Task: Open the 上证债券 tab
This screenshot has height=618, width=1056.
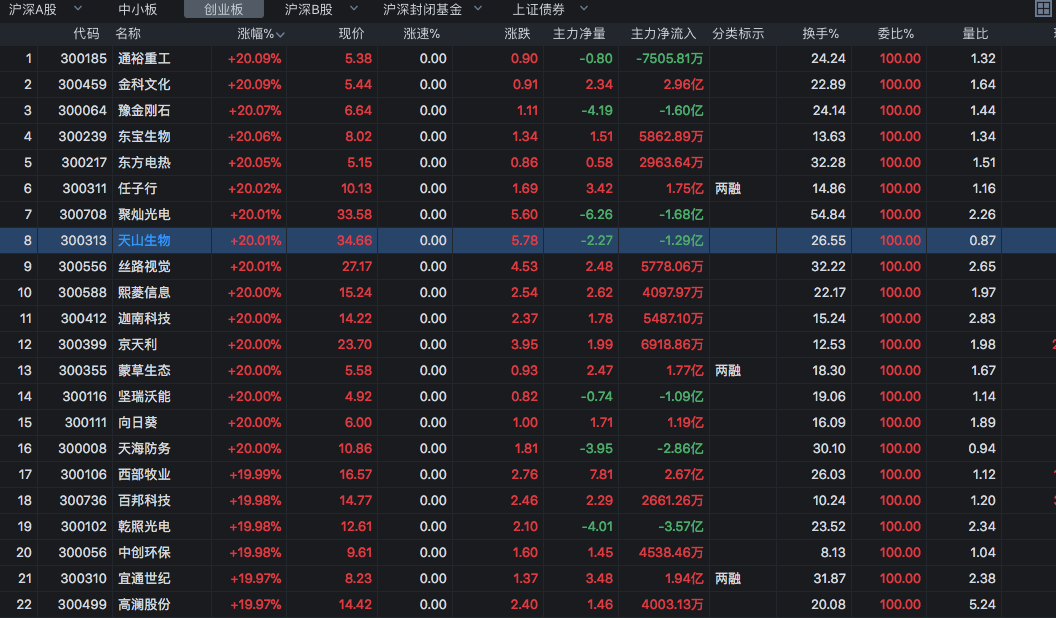Action: click(539, 9)
